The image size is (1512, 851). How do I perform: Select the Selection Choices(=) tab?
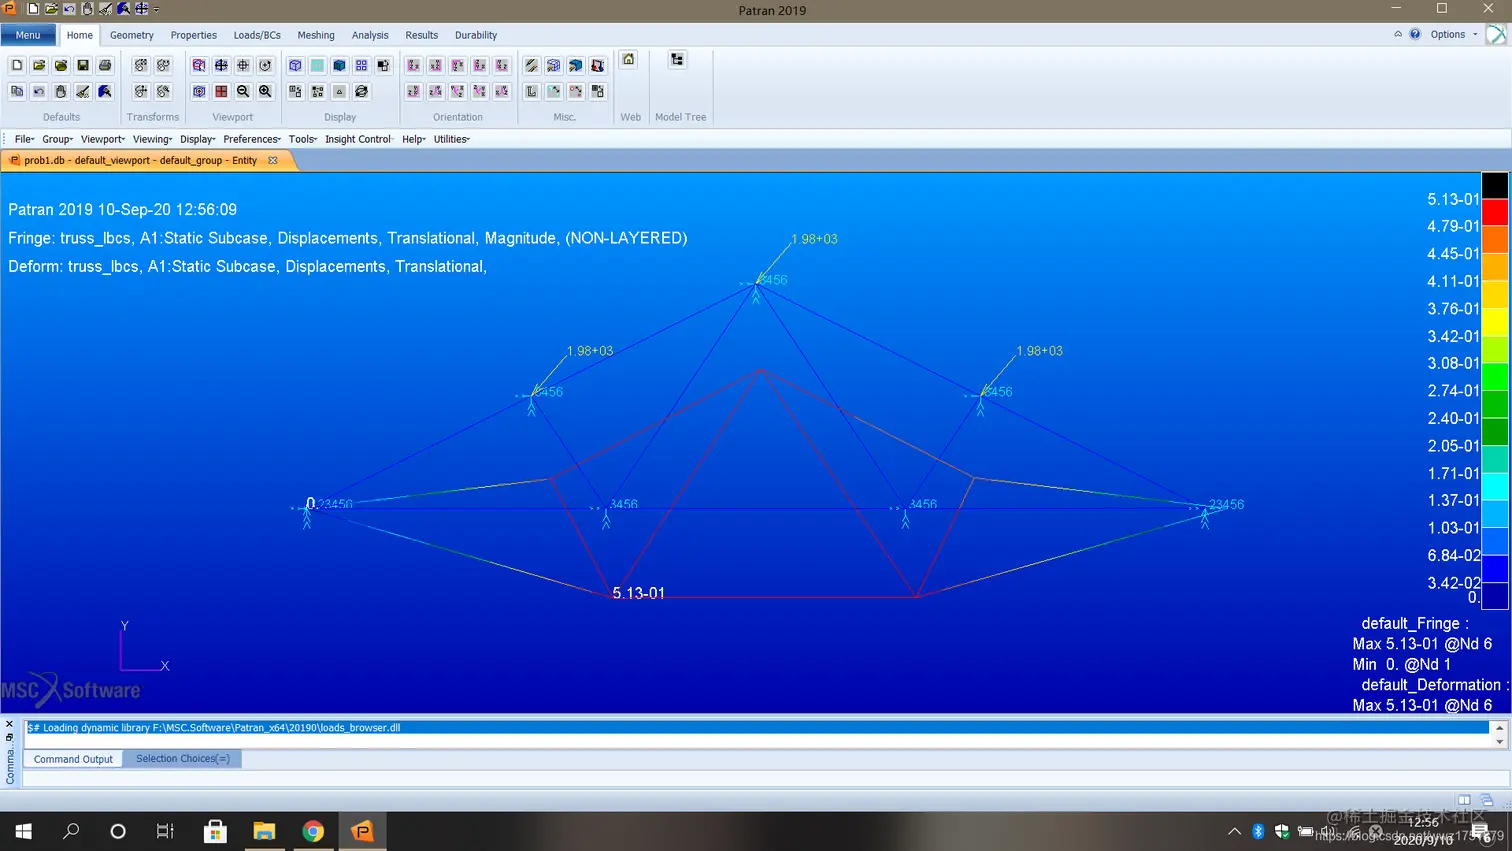183,759
